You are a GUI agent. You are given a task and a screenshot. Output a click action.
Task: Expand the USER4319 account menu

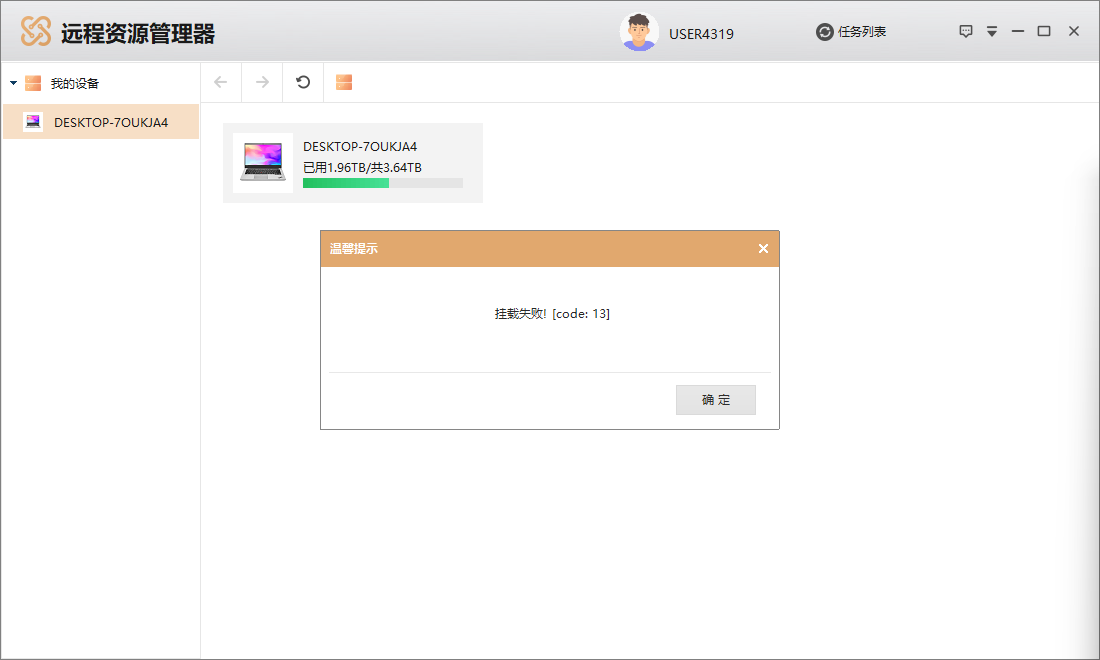700,33
